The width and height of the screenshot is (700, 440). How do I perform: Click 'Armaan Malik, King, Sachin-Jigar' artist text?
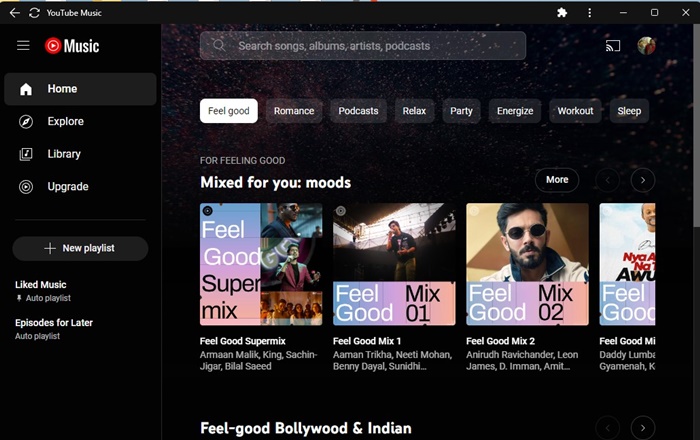(258, 361)
